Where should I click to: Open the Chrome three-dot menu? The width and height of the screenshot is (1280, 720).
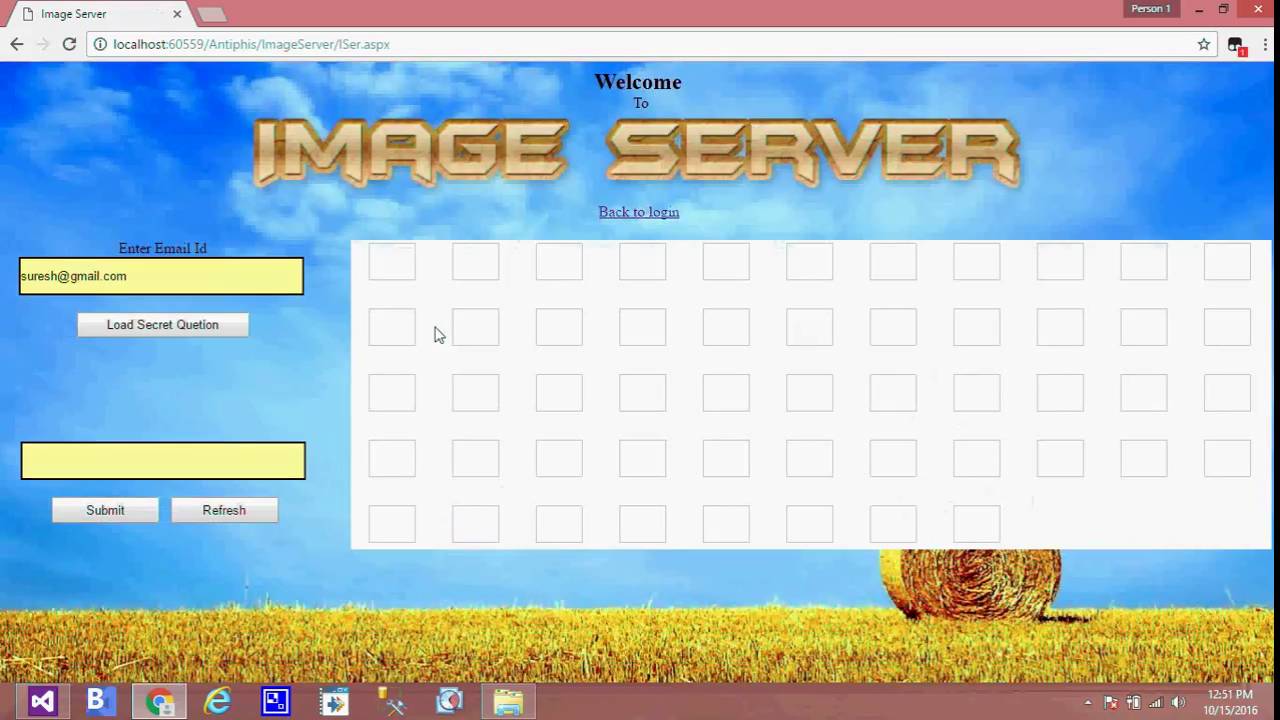[x=1264, y=44]
